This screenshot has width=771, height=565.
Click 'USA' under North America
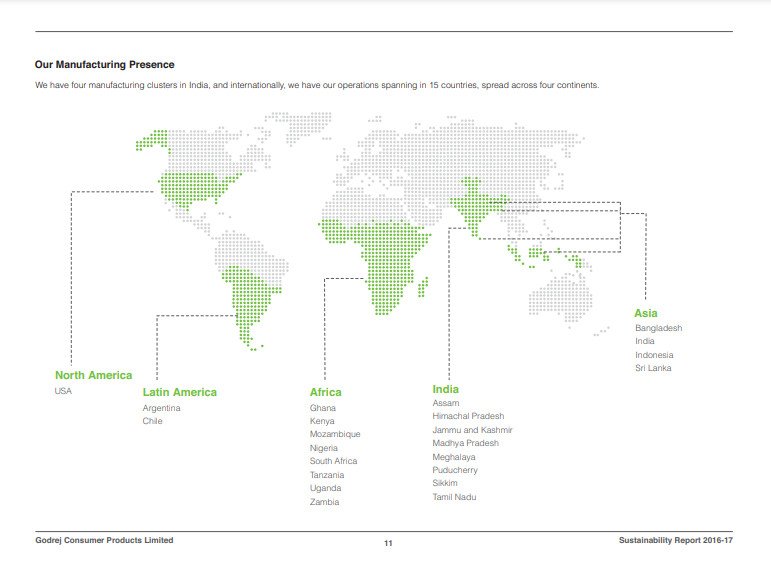point(63,391)
